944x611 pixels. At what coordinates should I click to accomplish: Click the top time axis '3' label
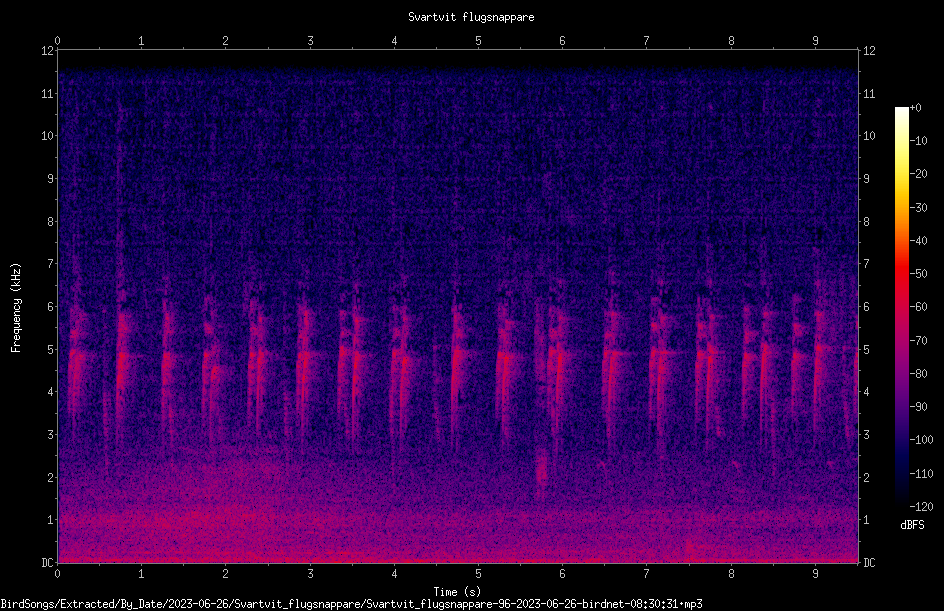(x=310, y=40)
